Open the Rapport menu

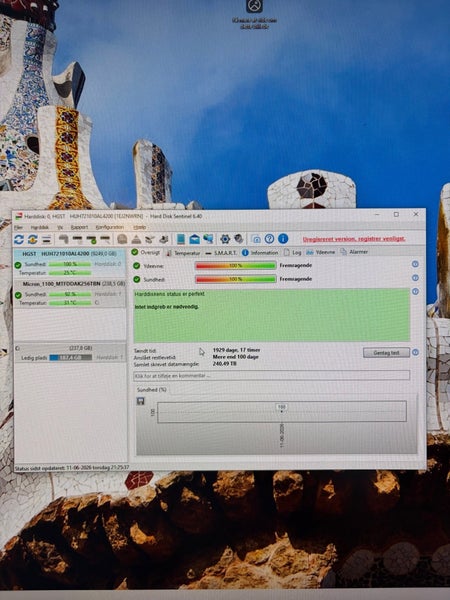(79, 227)
